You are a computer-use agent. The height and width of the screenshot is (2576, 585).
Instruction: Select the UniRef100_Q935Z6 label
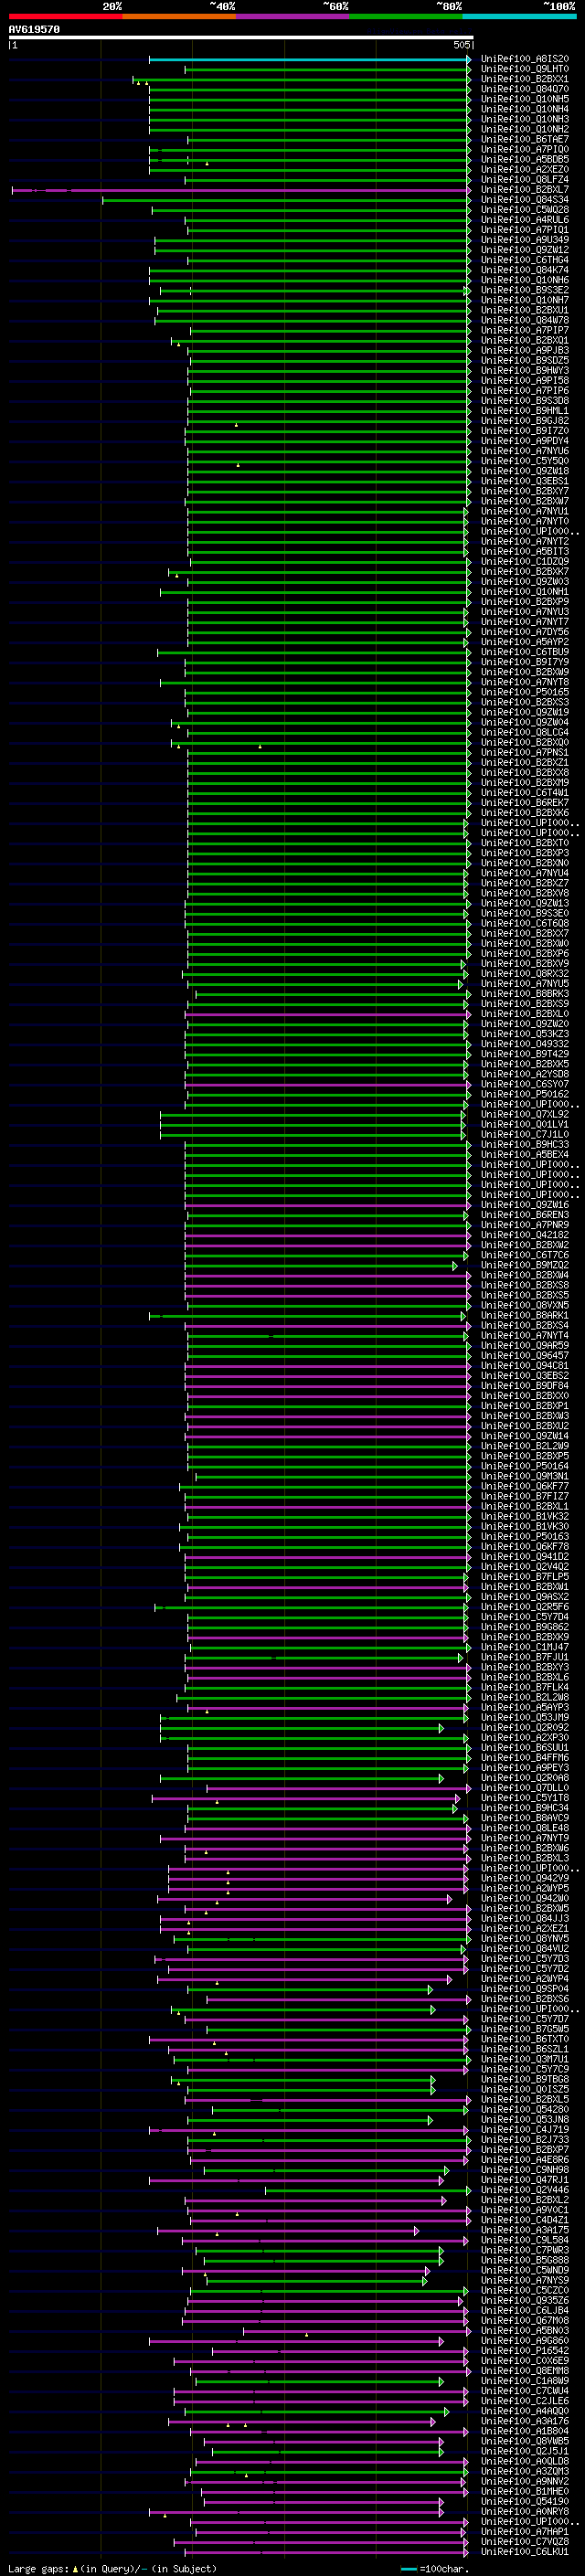(x=525, y=2300)
